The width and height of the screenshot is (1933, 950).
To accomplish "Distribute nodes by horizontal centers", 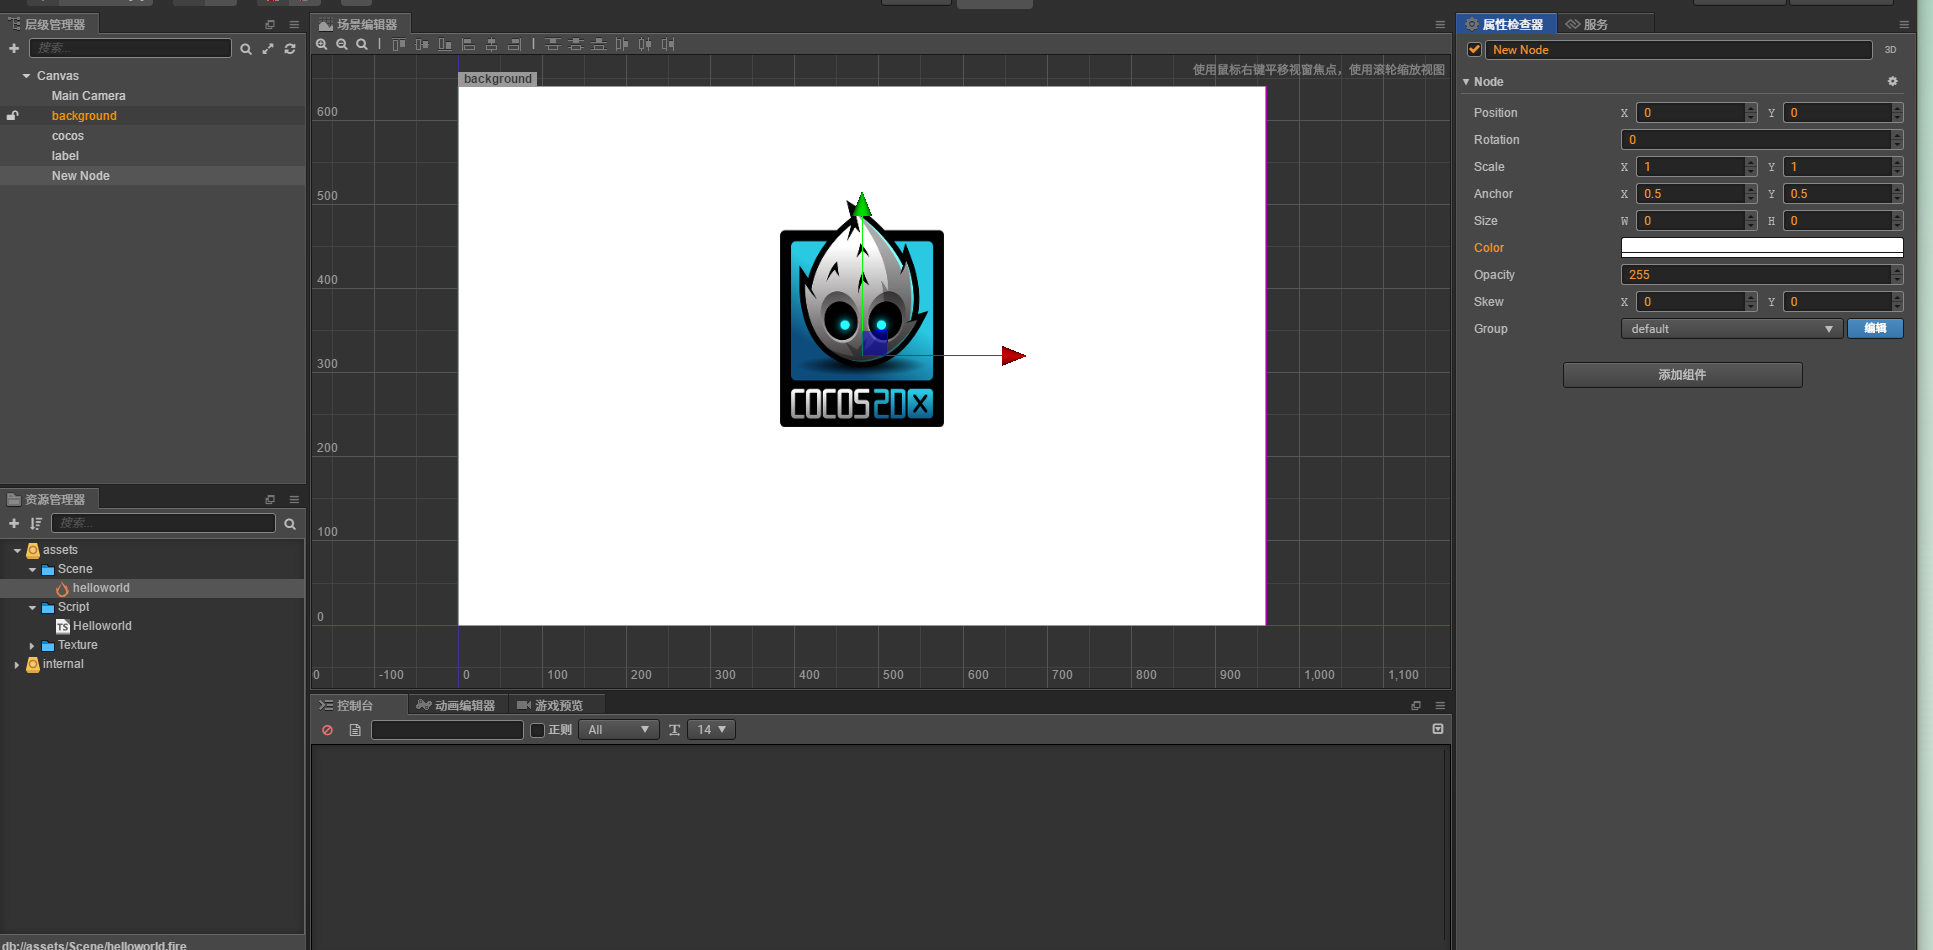I will tap(645, 44).
